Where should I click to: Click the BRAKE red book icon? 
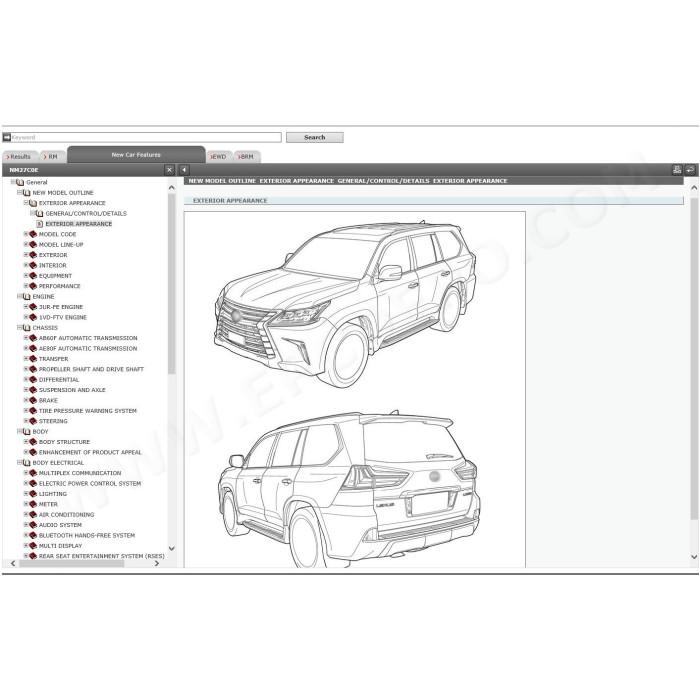[x=33, y=400]
